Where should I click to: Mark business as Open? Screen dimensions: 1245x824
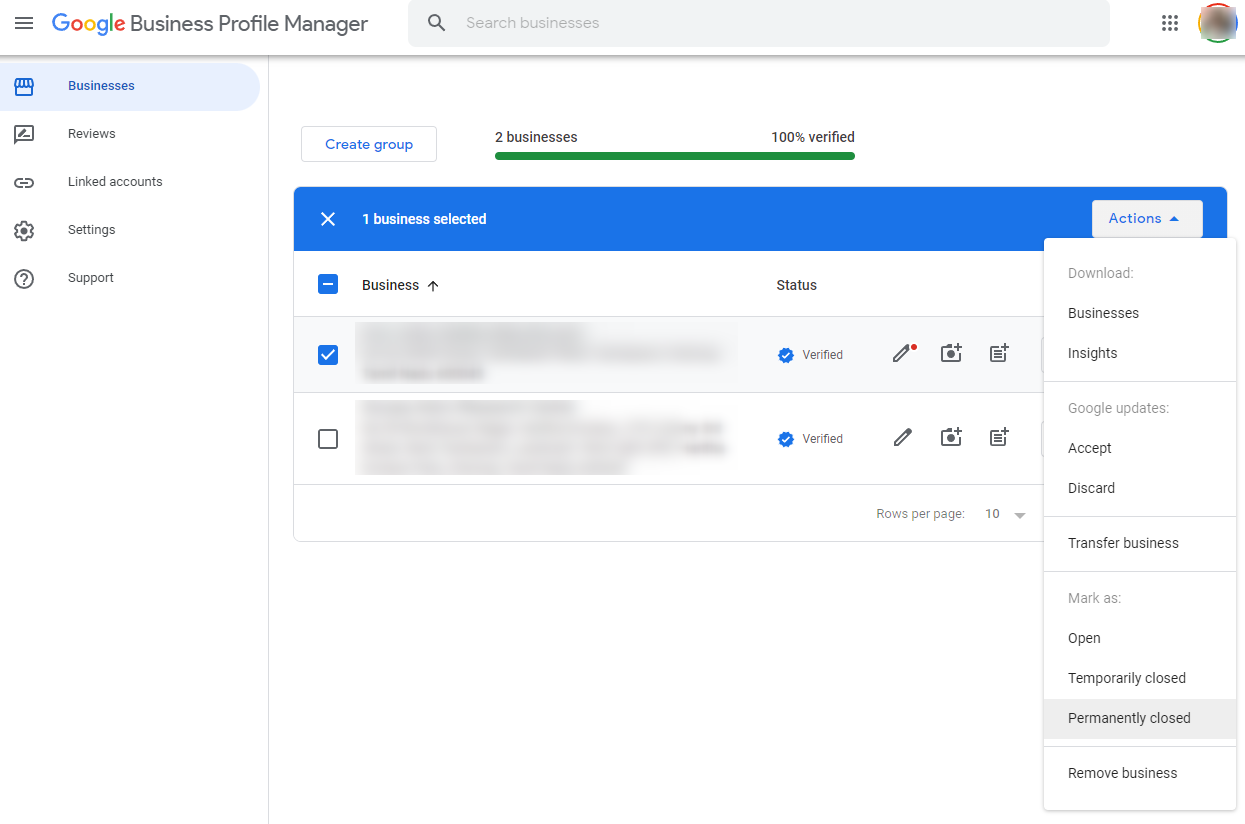tap(1140, 638)
